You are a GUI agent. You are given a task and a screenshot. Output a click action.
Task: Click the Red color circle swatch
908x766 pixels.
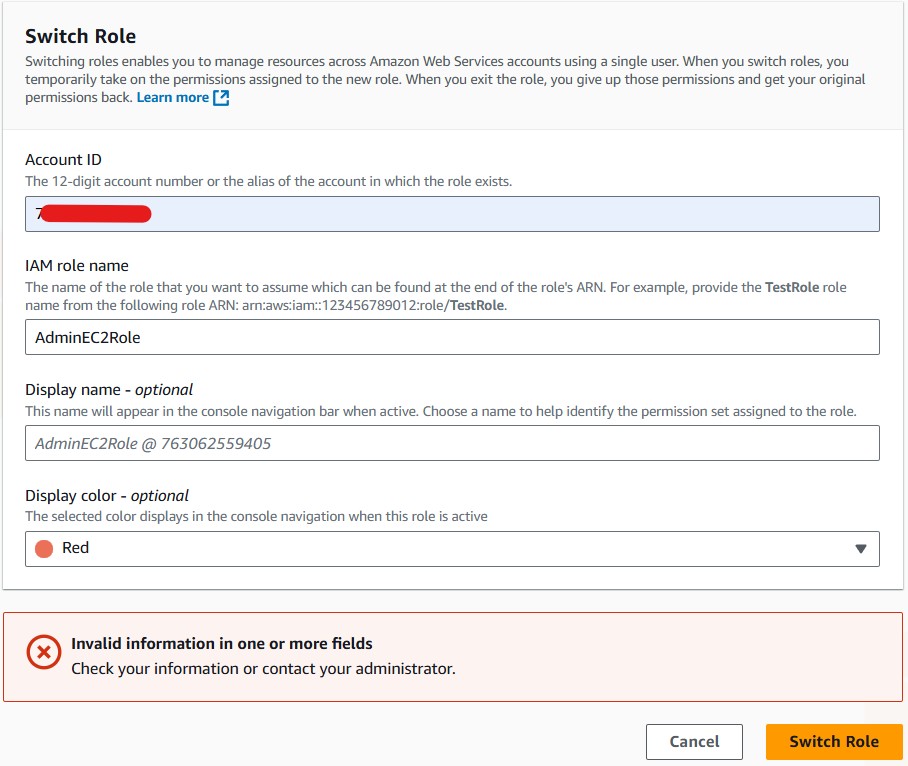point(44,549)
